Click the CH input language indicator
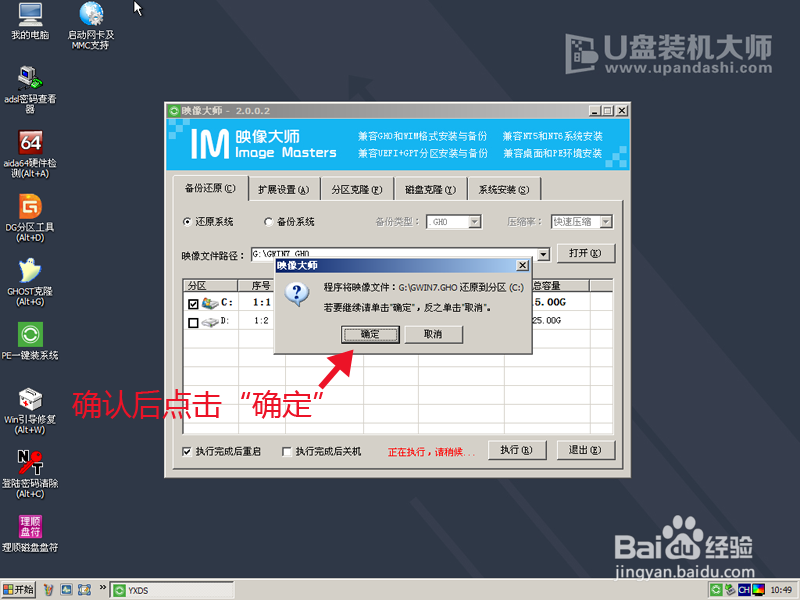The width and height of the screenshot is (800, 600). (744, 590)
